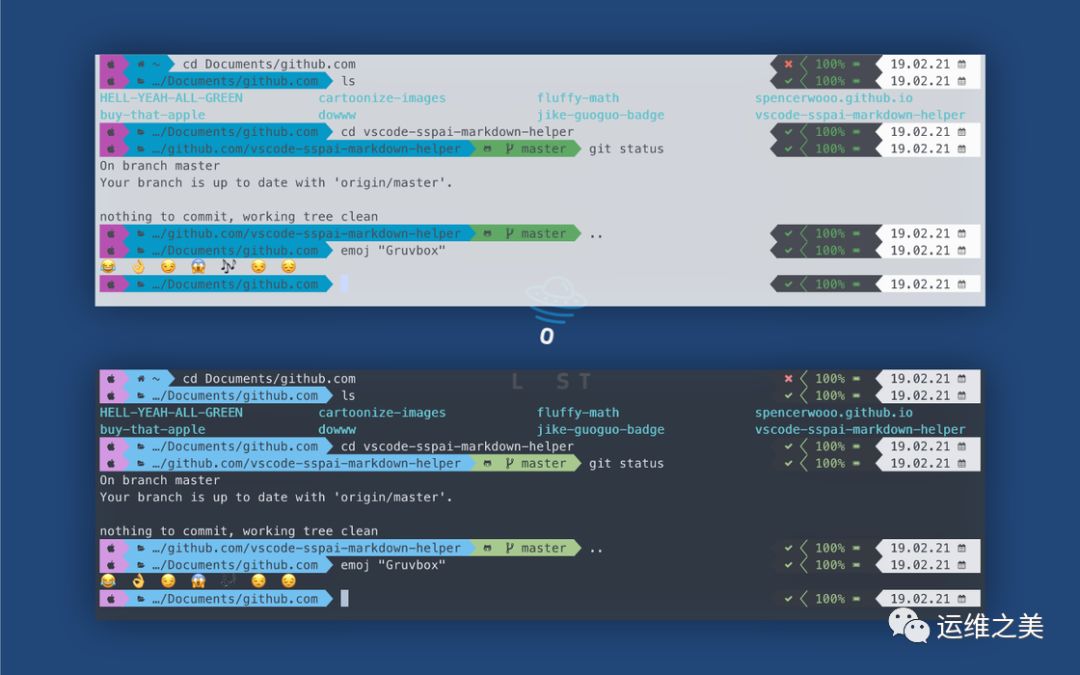Click the cursor on the light terminal's final prompt
This screenshot has height=675, width=1080.
coord(344,284)
